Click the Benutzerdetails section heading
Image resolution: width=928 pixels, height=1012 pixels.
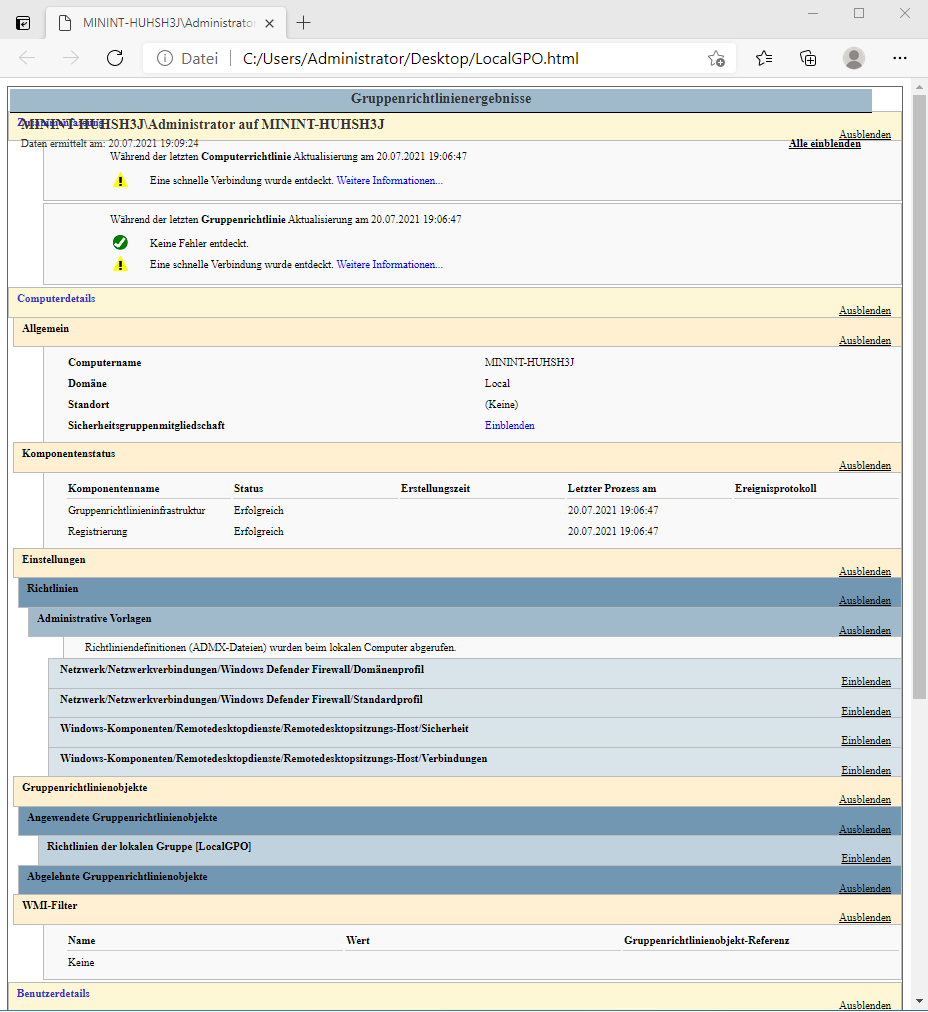click(x=54, y=993)
